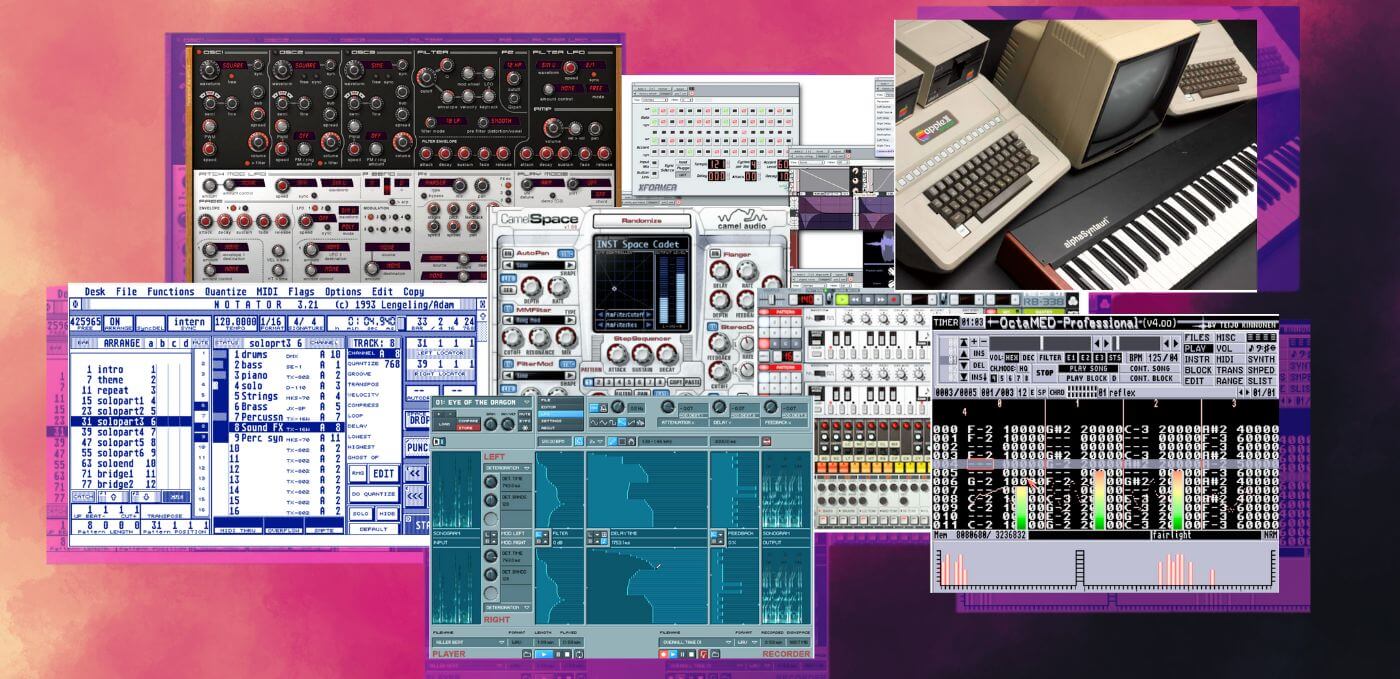Open Notator's File menu
Viewport: 1400px width, 679px height.
coord(127,292)
